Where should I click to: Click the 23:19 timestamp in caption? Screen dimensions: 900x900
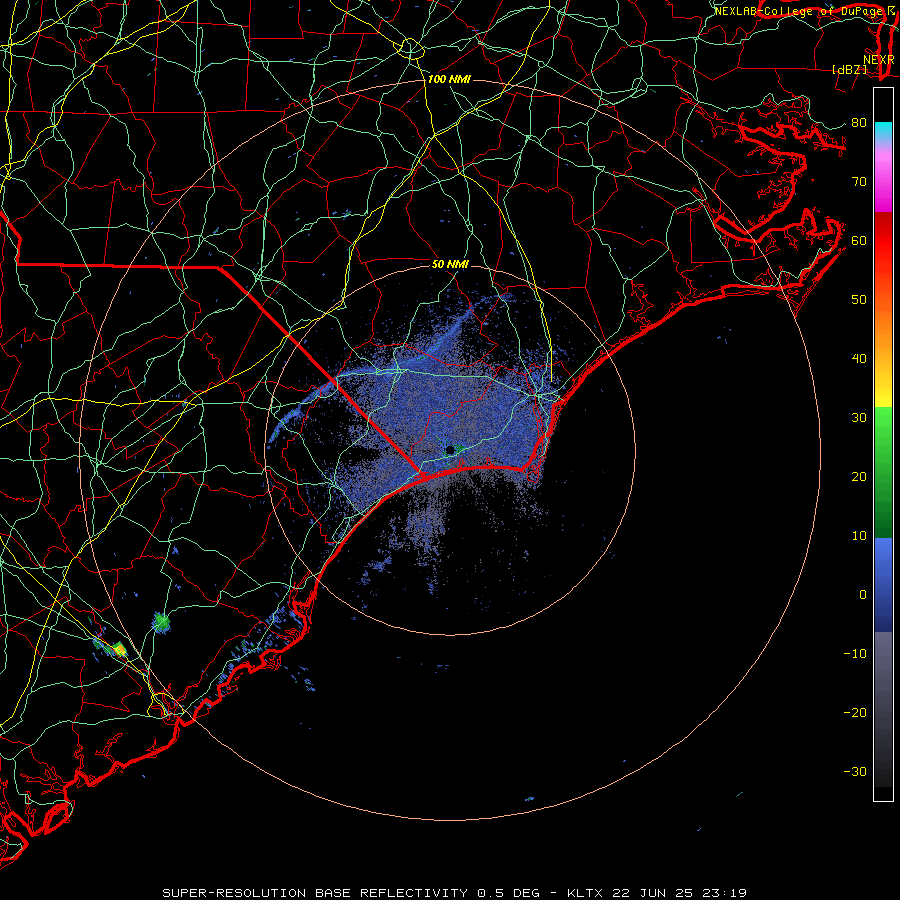tap(726, 893)
